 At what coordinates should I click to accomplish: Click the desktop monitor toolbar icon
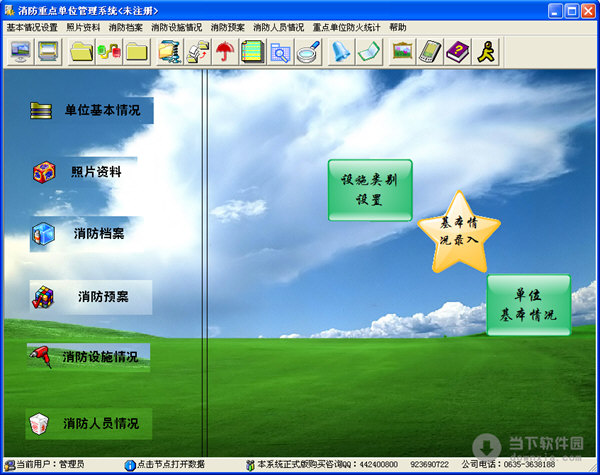click(x=21, y=51)
